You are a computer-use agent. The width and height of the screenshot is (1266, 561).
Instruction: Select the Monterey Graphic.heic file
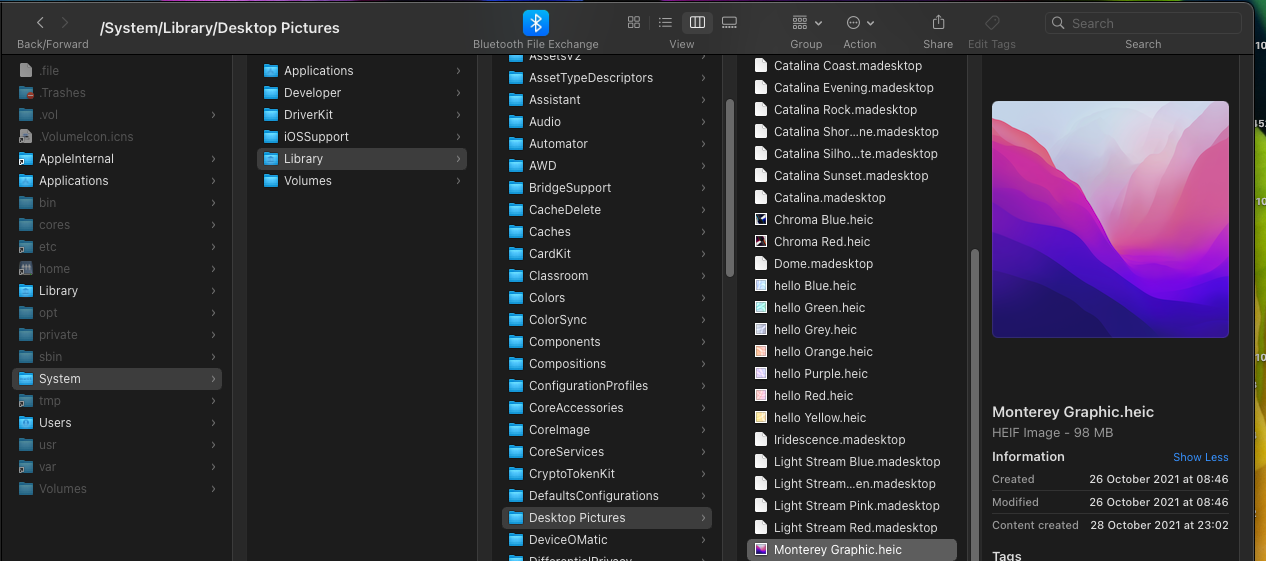[x=852, y=550]
